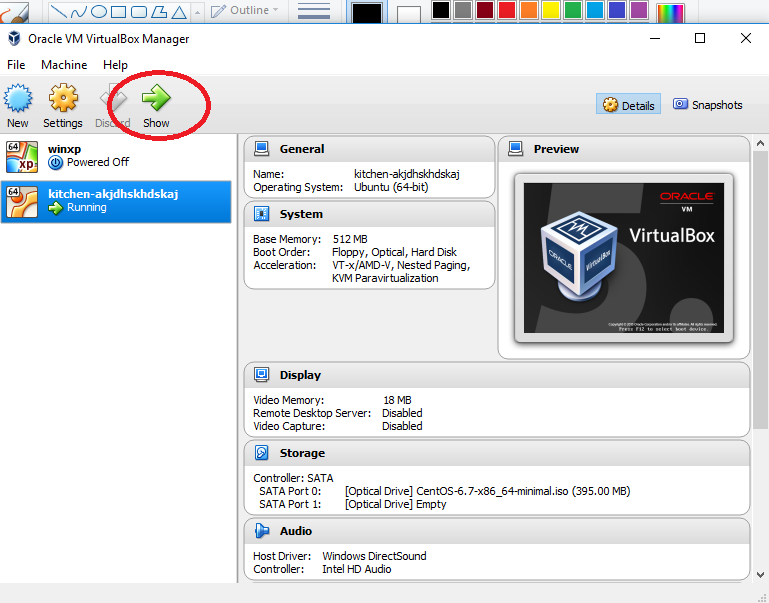Screen dimensions: 769x603
Task: Click the green Show arrow
Action: click(156, 98)
